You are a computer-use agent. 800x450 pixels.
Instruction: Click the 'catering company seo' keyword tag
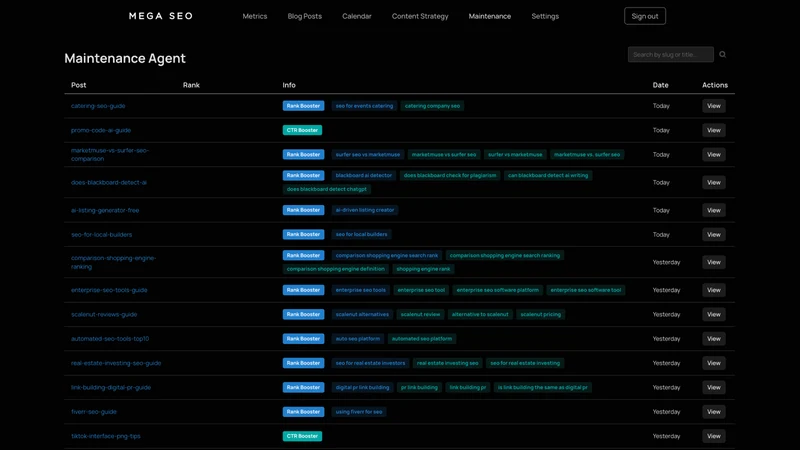tap(432, 106)
